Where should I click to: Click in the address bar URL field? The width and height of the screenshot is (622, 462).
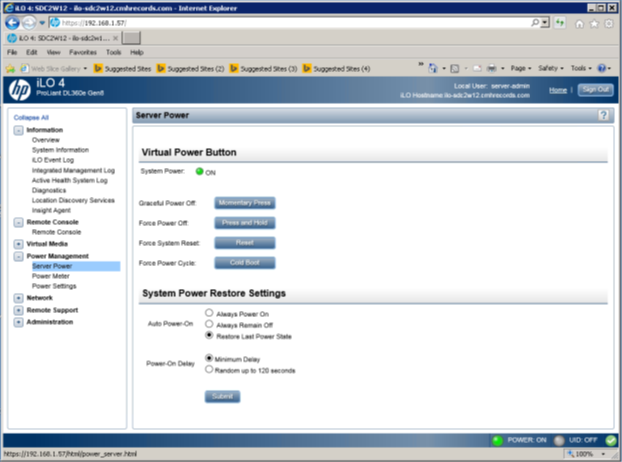pos(290,23)
